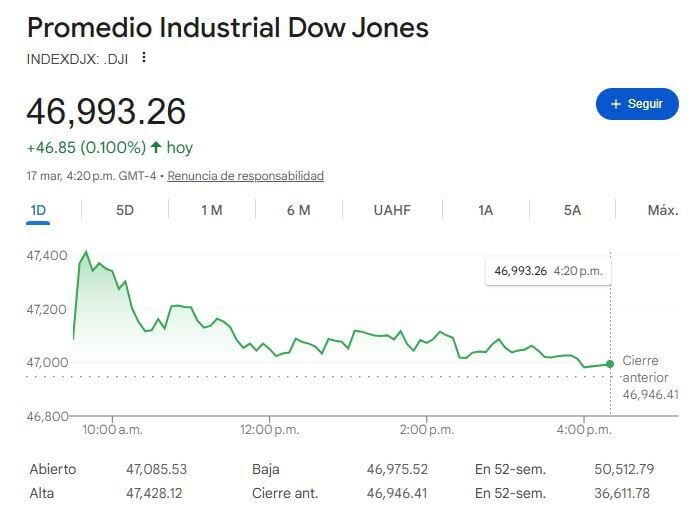Select the Máx. maximum range tab
This screenshot has height=526, width=691.
[x=662, y=210]
